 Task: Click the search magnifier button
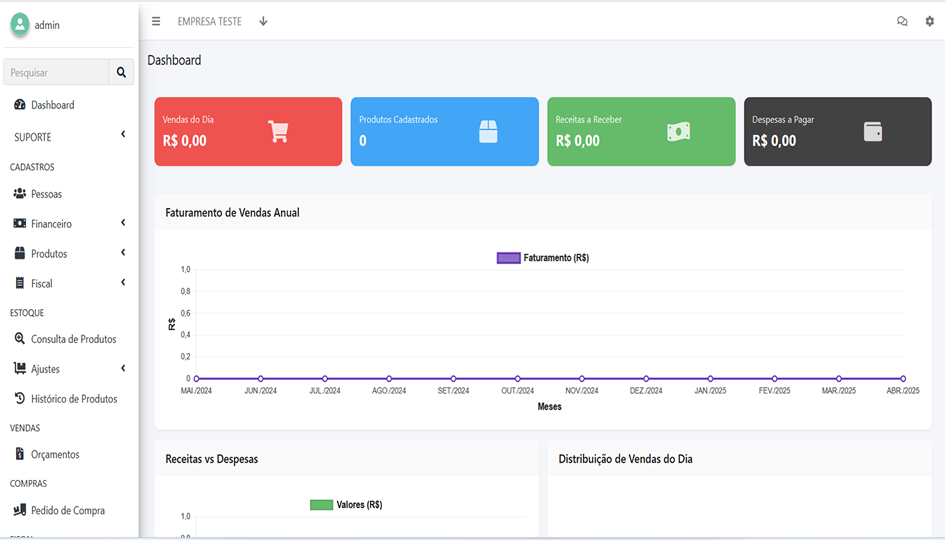[x=121, y=72]
